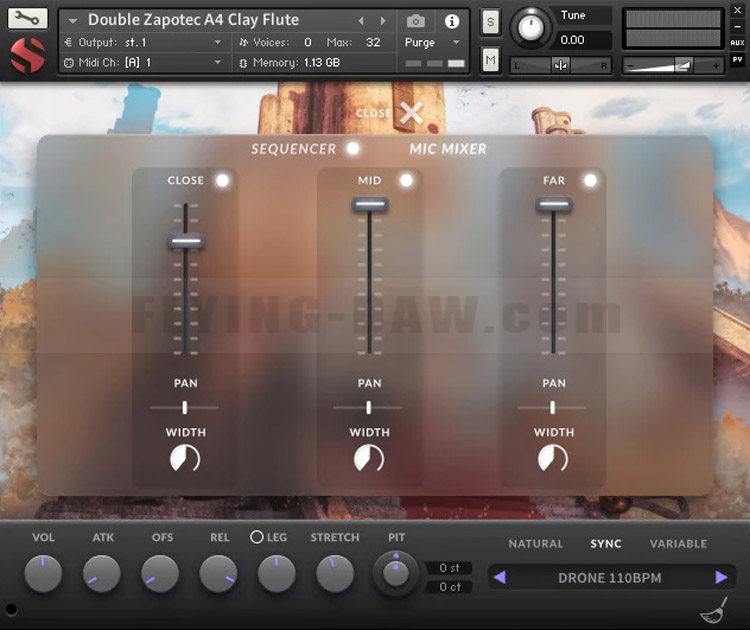Open the Purge dropdown menu
Viewport: 750px width, 630px height.
pos(432,43)
